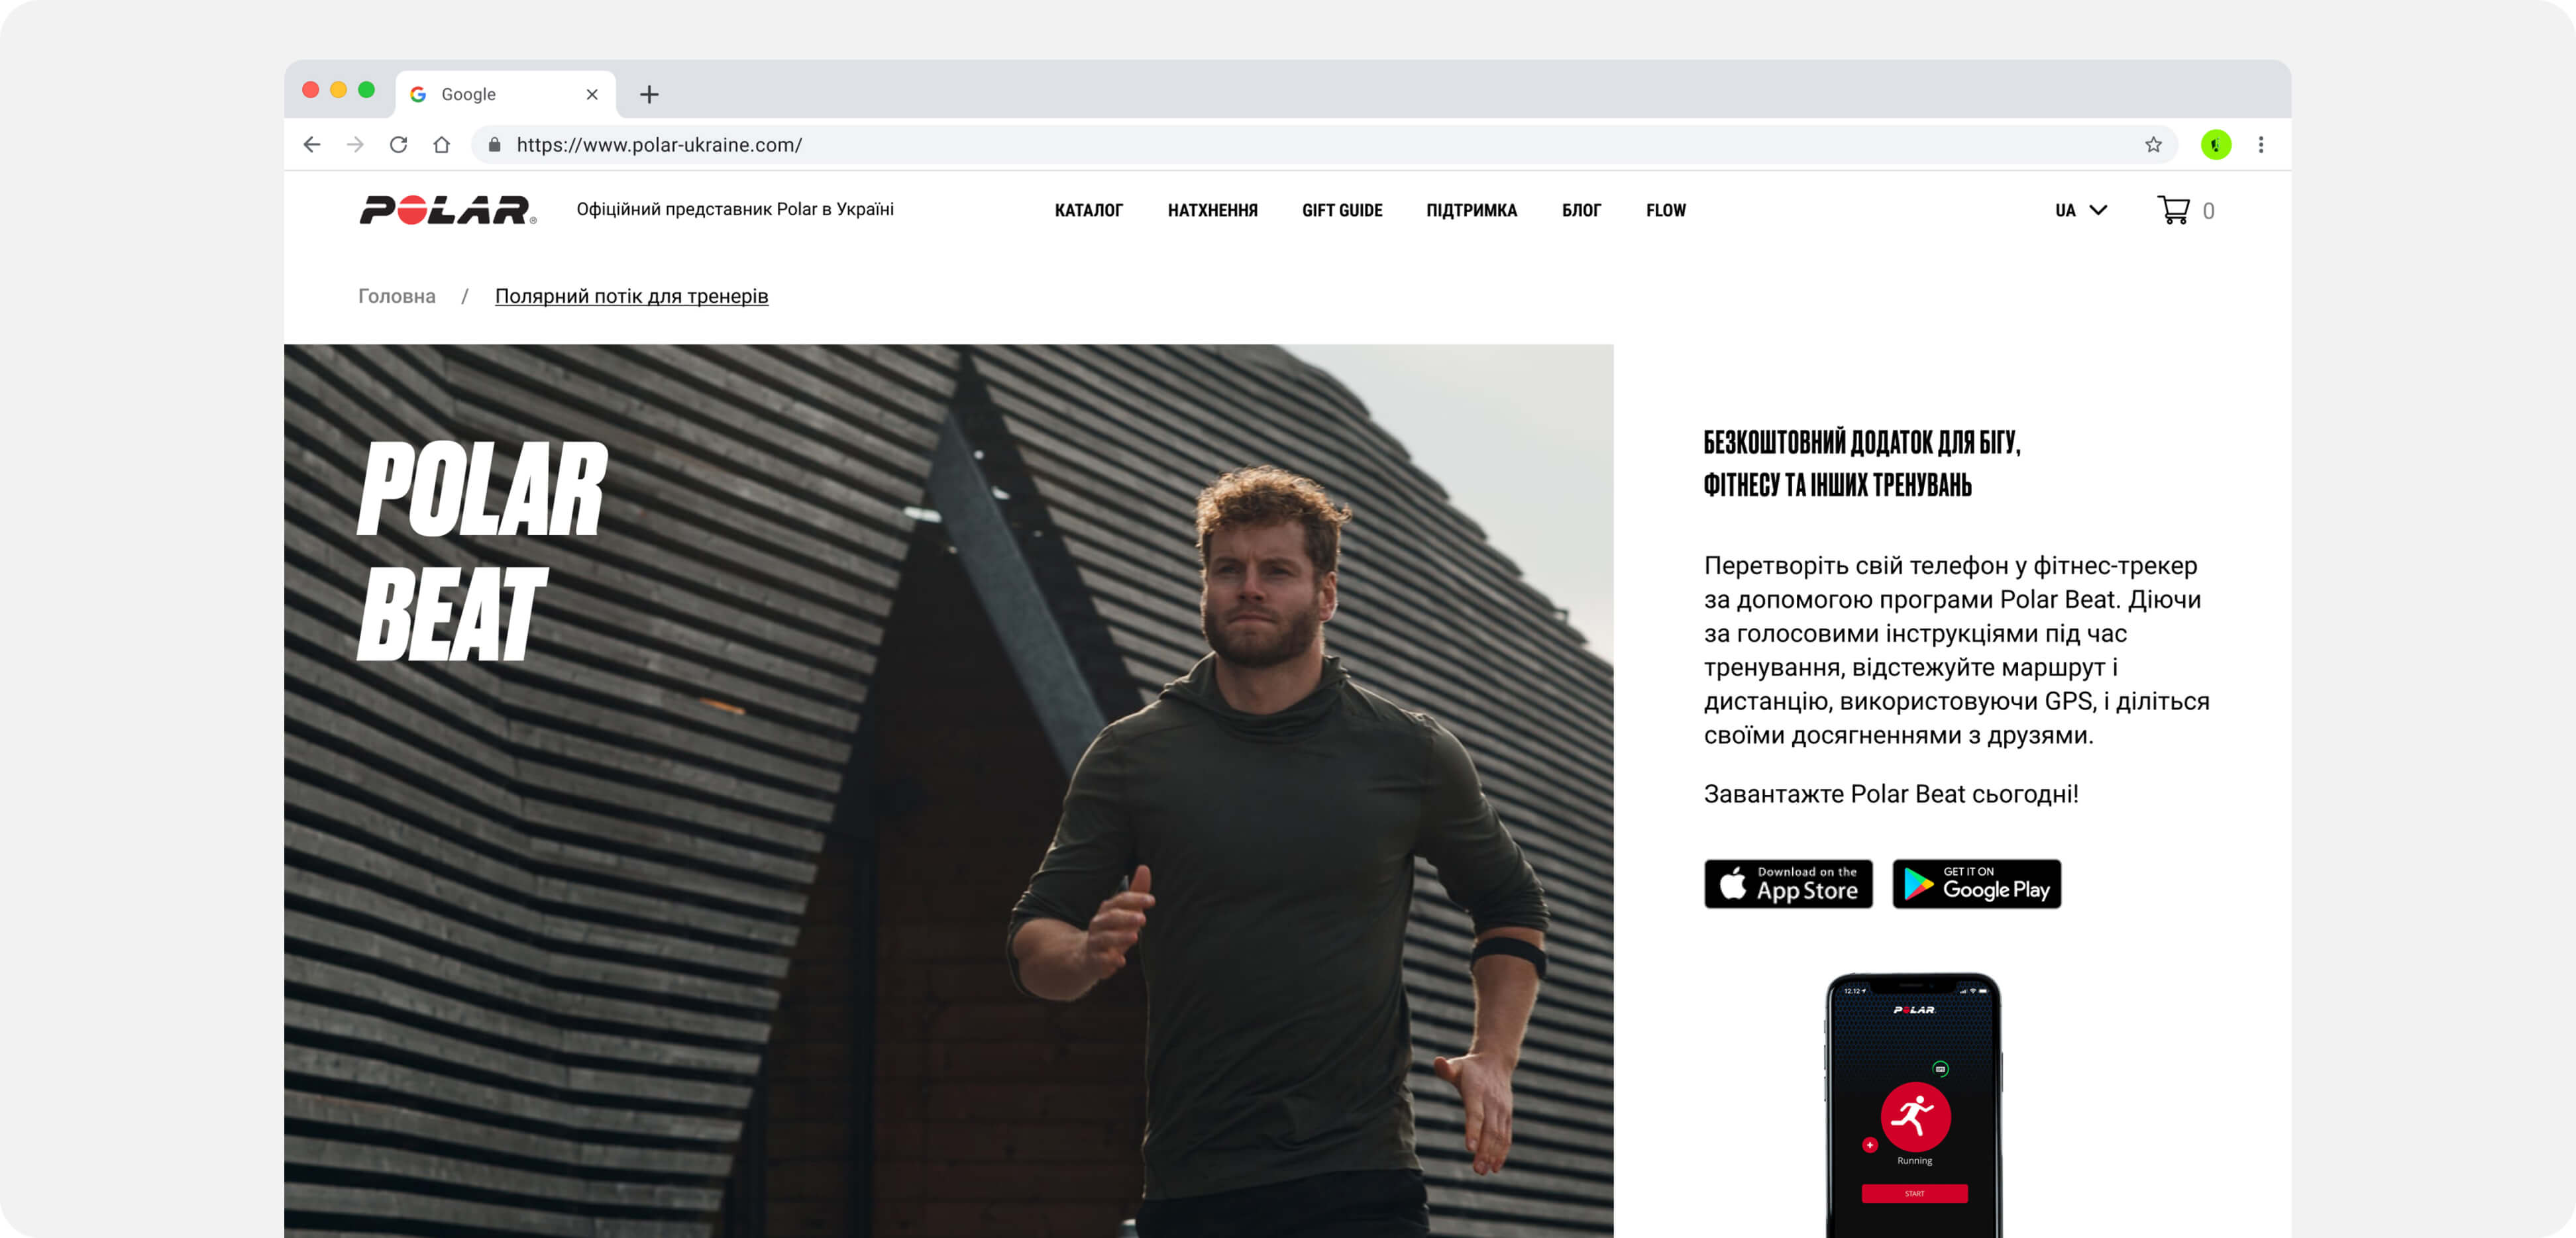The image size is (2576, 1238).
Task: Open the browser home icon
Action: [x=441, y=145]
